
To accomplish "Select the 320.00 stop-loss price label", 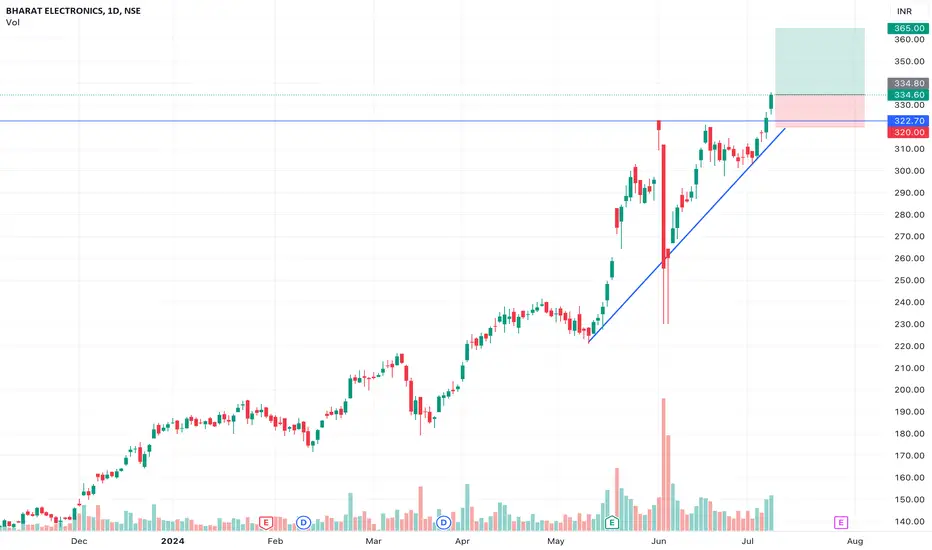I will coord(908,132).
